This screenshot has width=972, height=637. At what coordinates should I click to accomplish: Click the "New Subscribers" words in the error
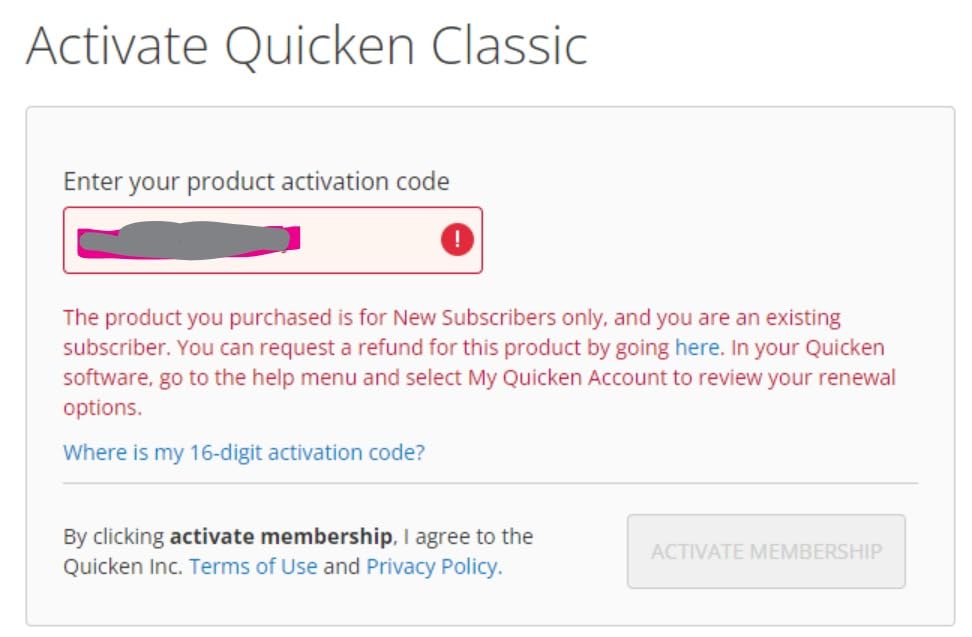pyautogui.click(x=467, y=318)
